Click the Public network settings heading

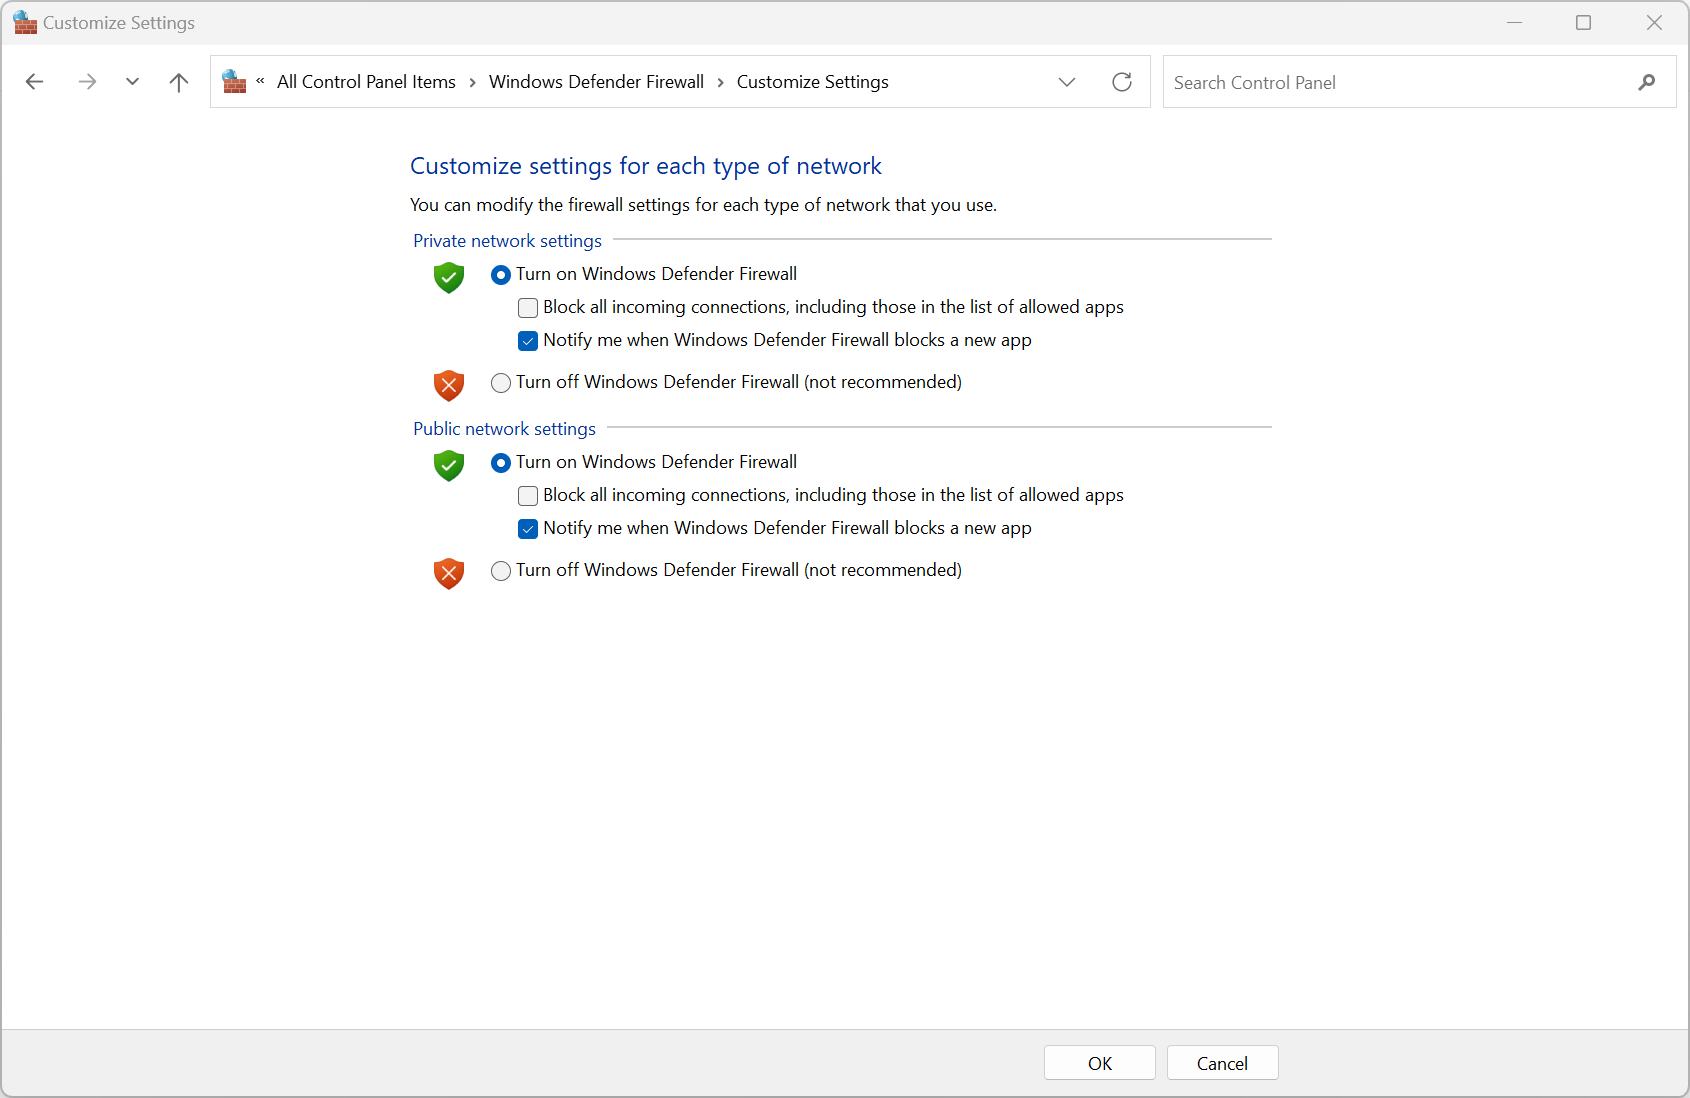[504, 429]
